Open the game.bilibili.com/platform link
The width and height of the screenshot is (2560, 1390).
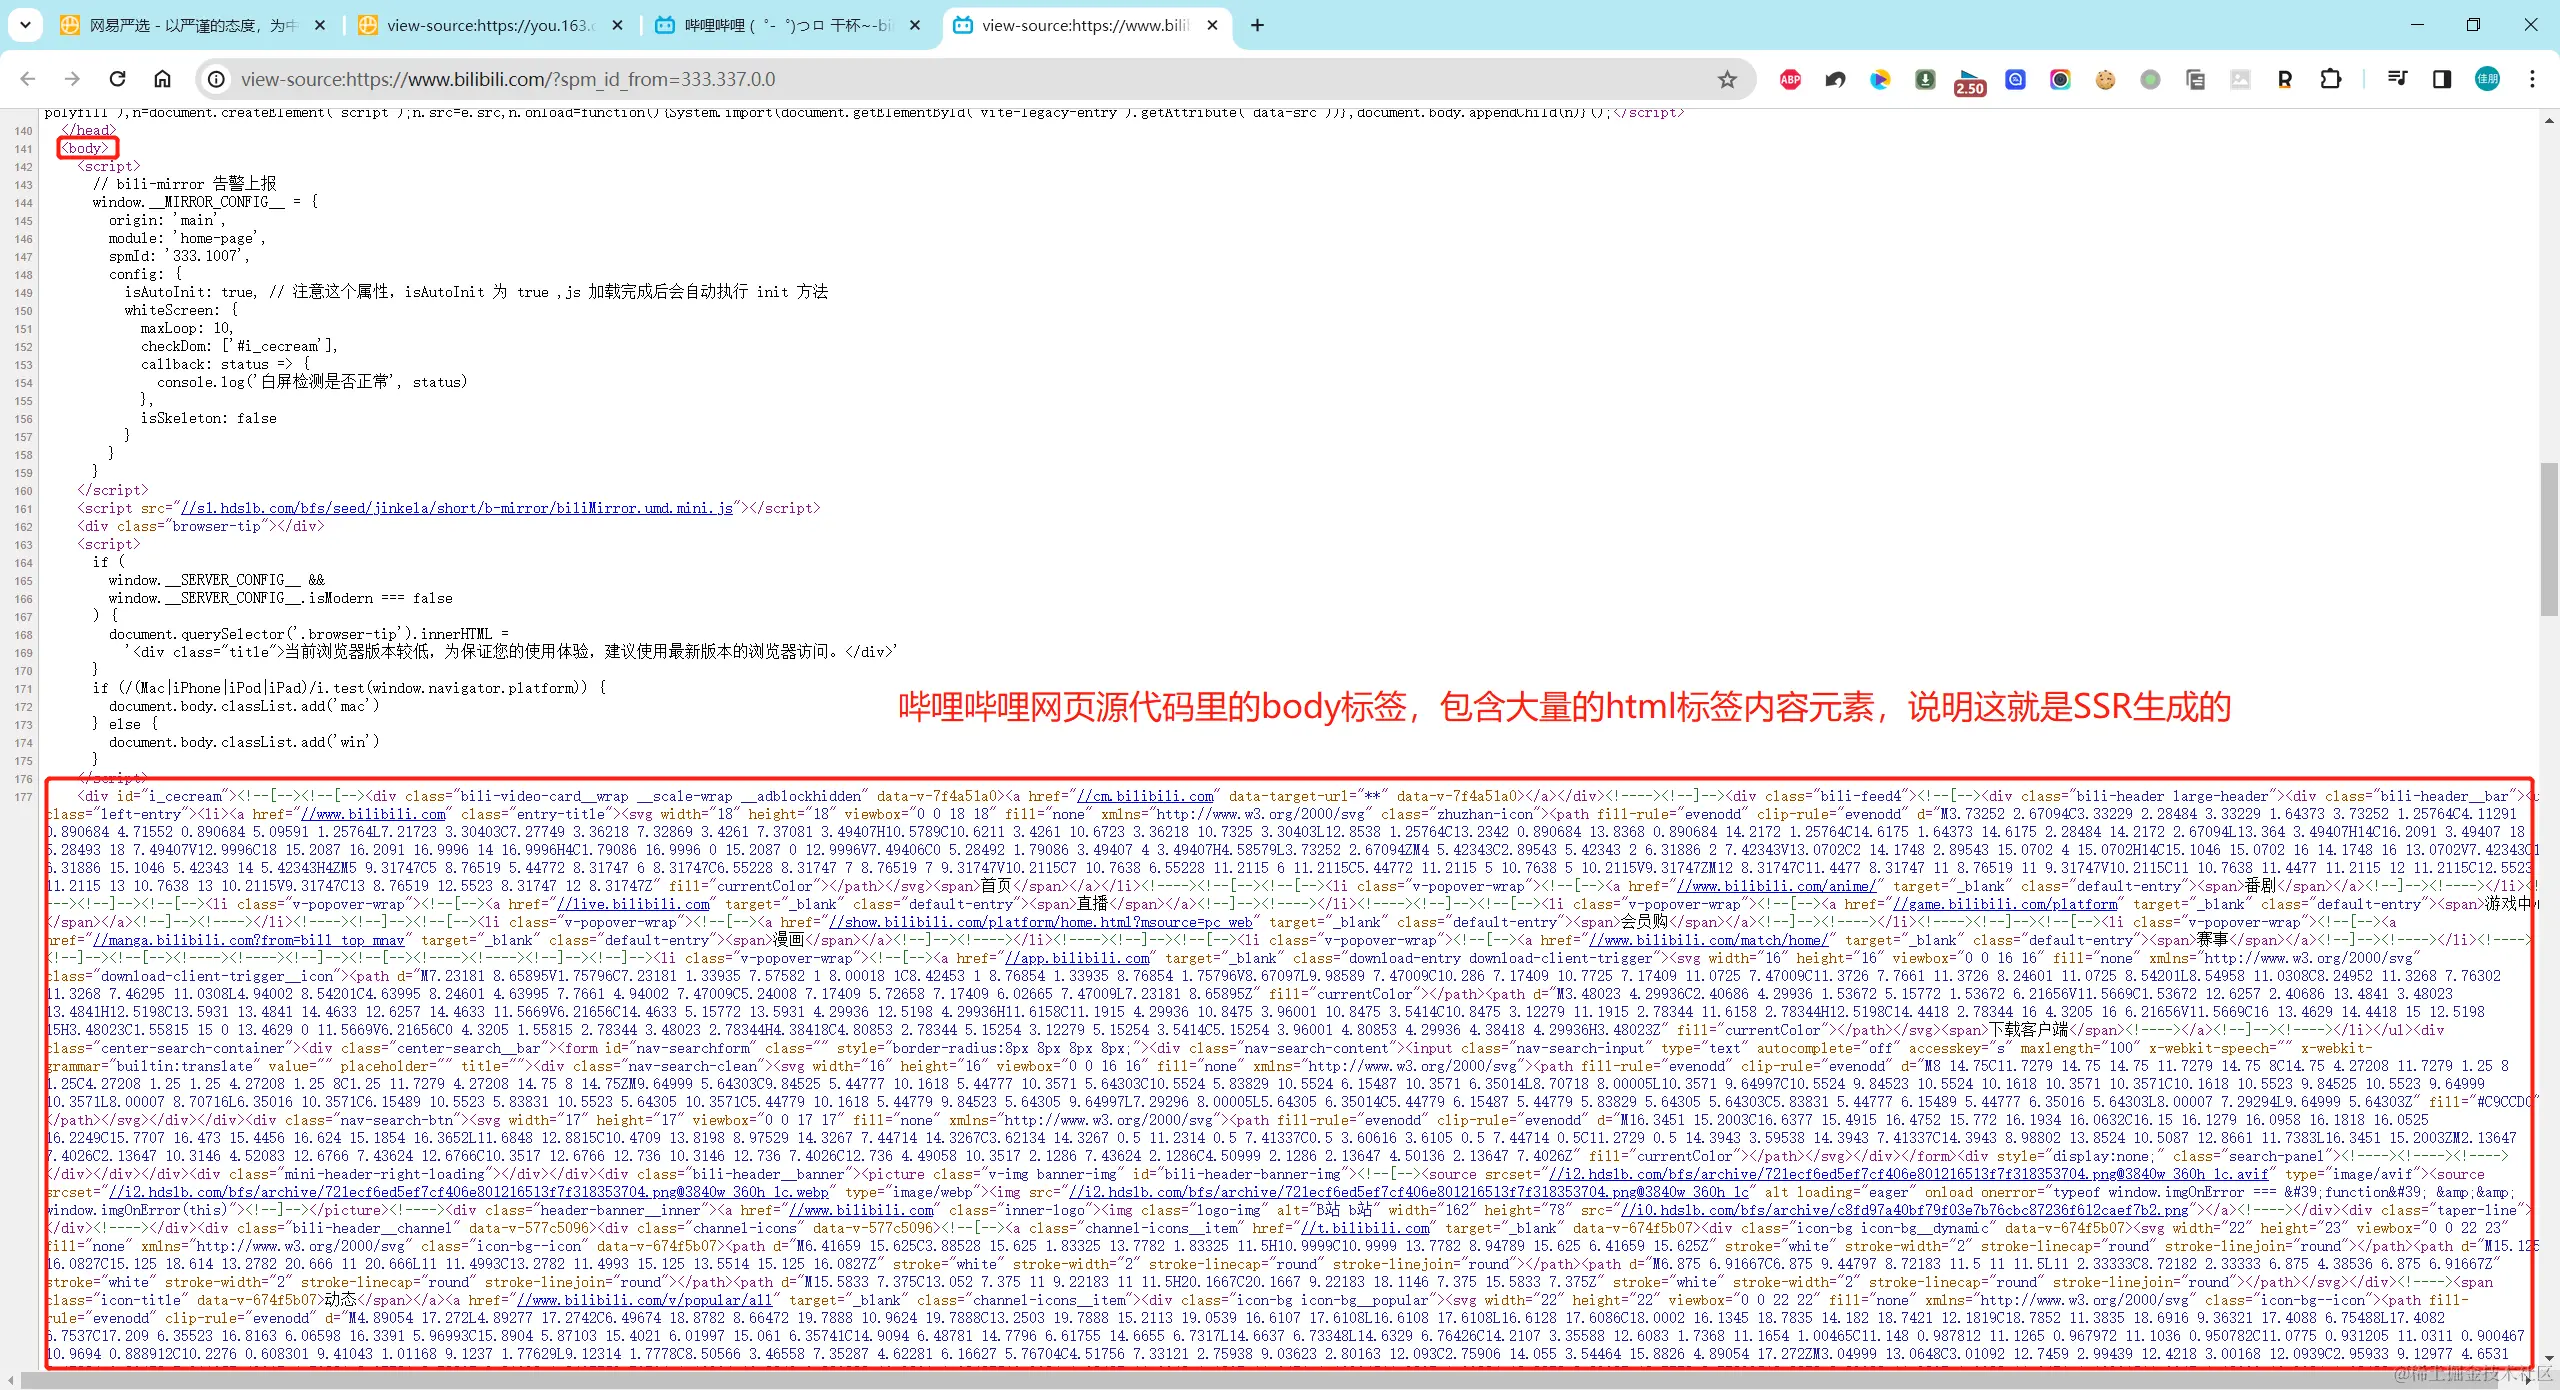click(x=2005, y=904)
